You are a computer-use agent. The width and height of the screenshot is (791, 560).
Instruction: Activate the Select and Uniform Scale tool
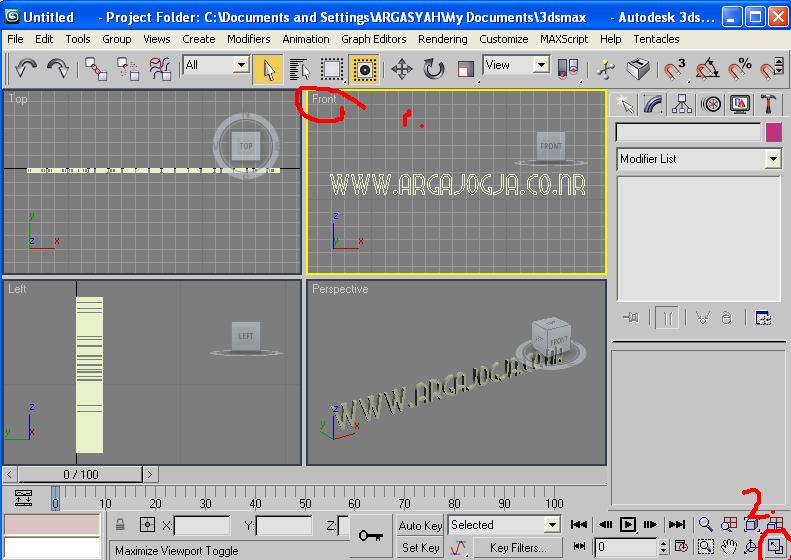click(x=466, y=69)
